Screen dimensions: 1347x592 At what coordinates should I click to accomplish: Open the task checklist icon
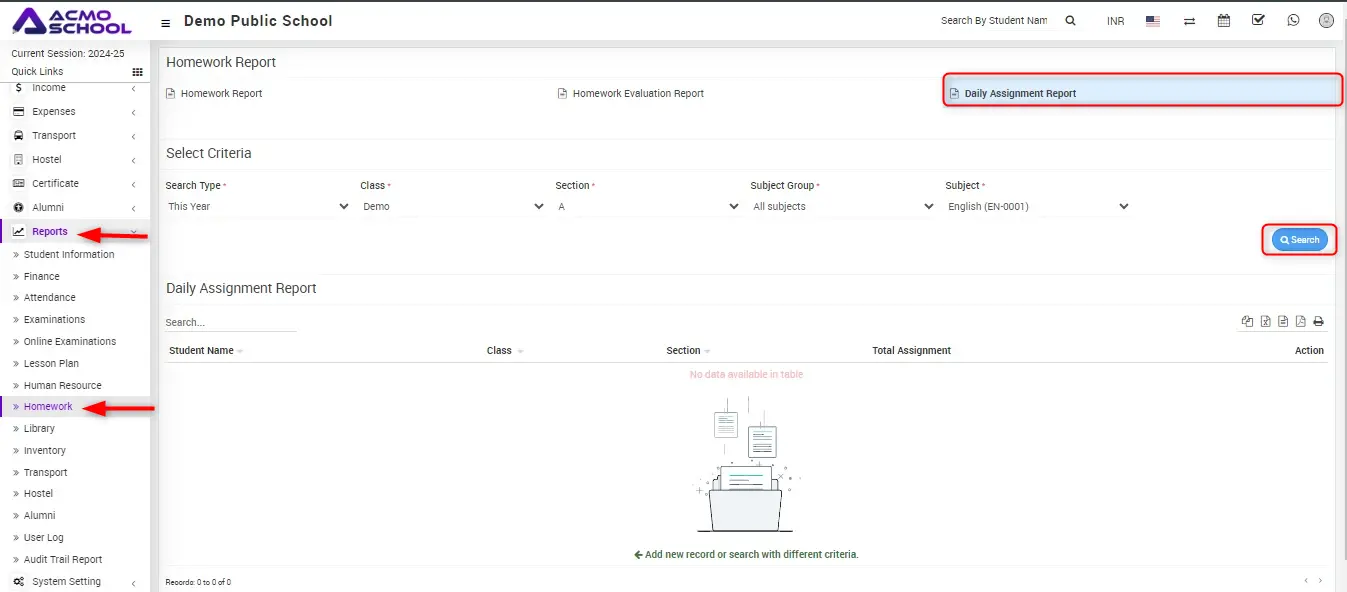tap(1258, 20)
